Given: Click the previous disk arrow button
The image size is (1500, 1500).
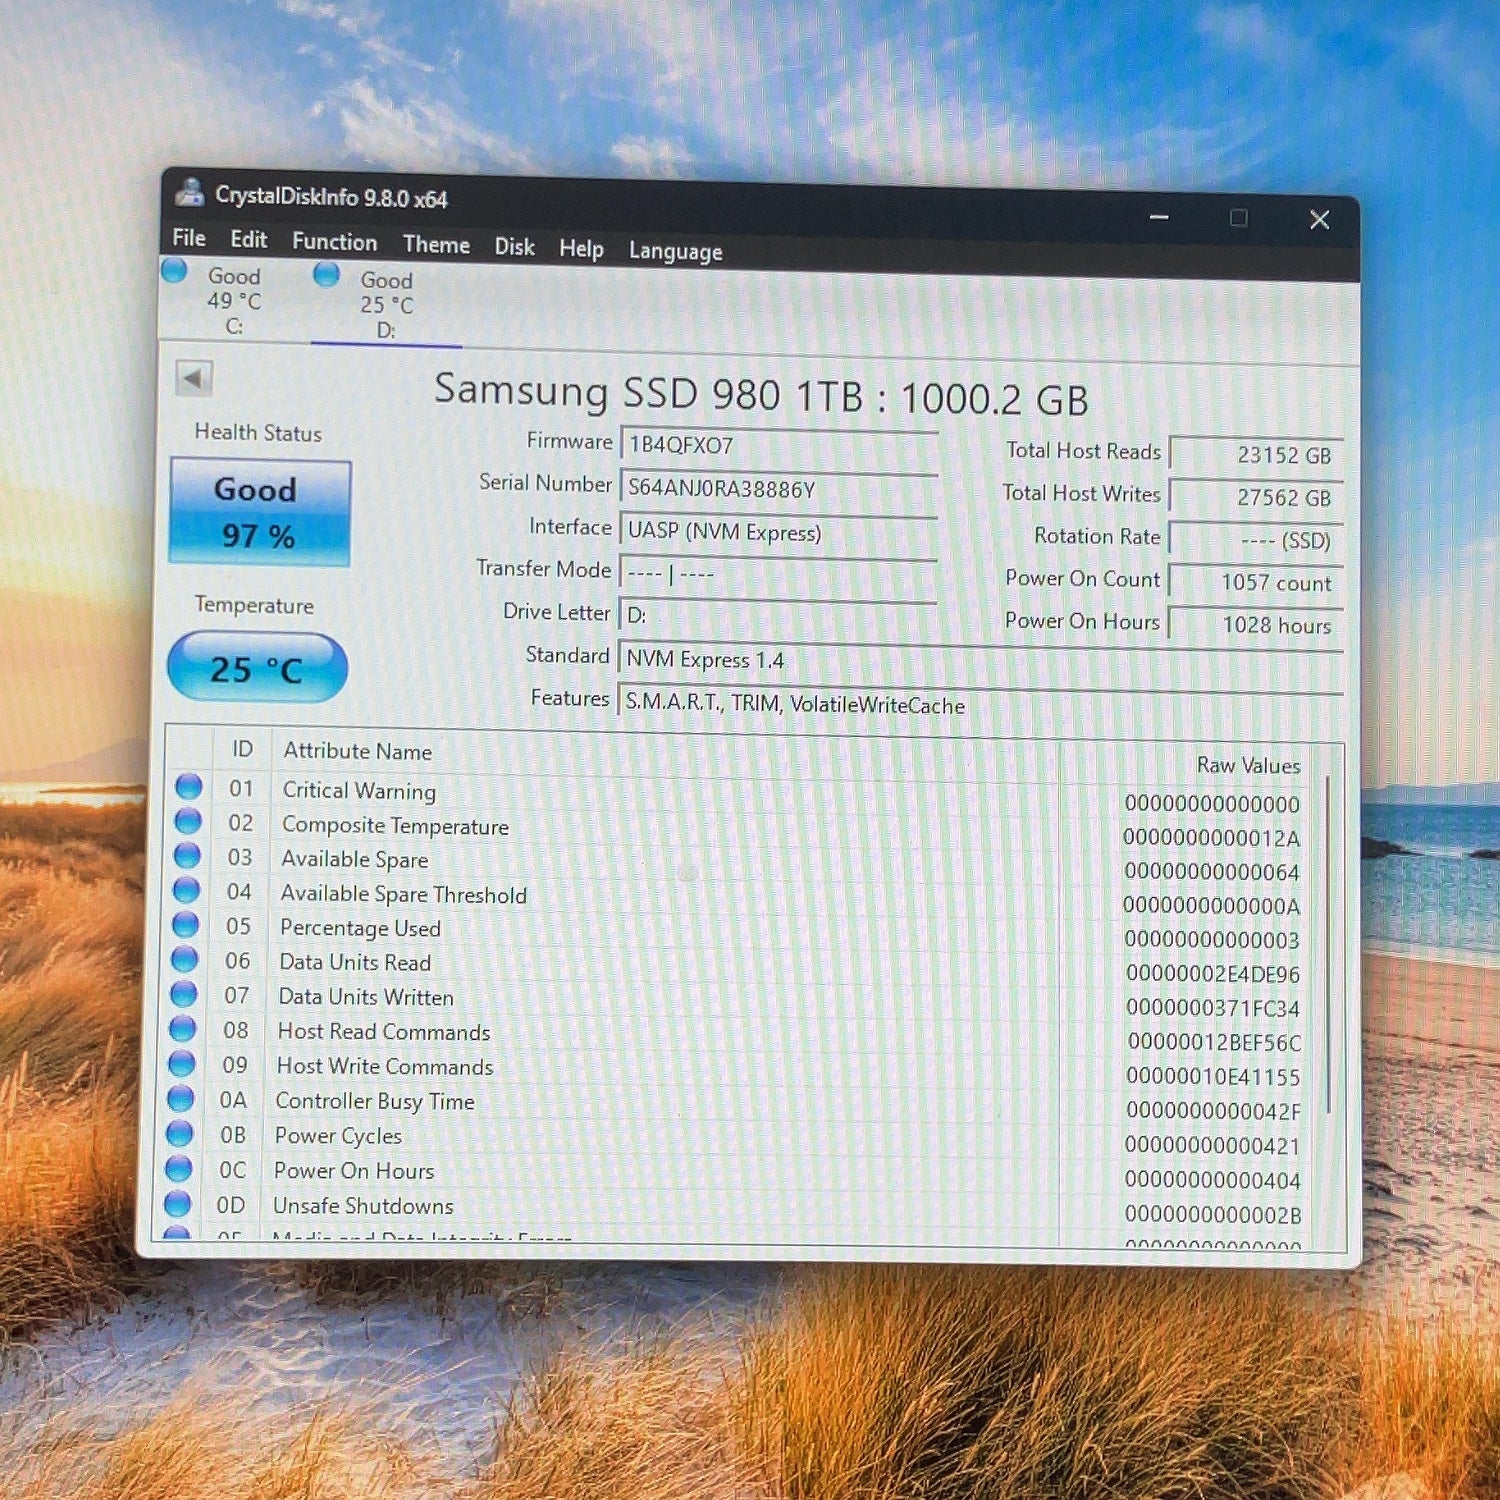Looking at the screenshot, I should (194, 379).
